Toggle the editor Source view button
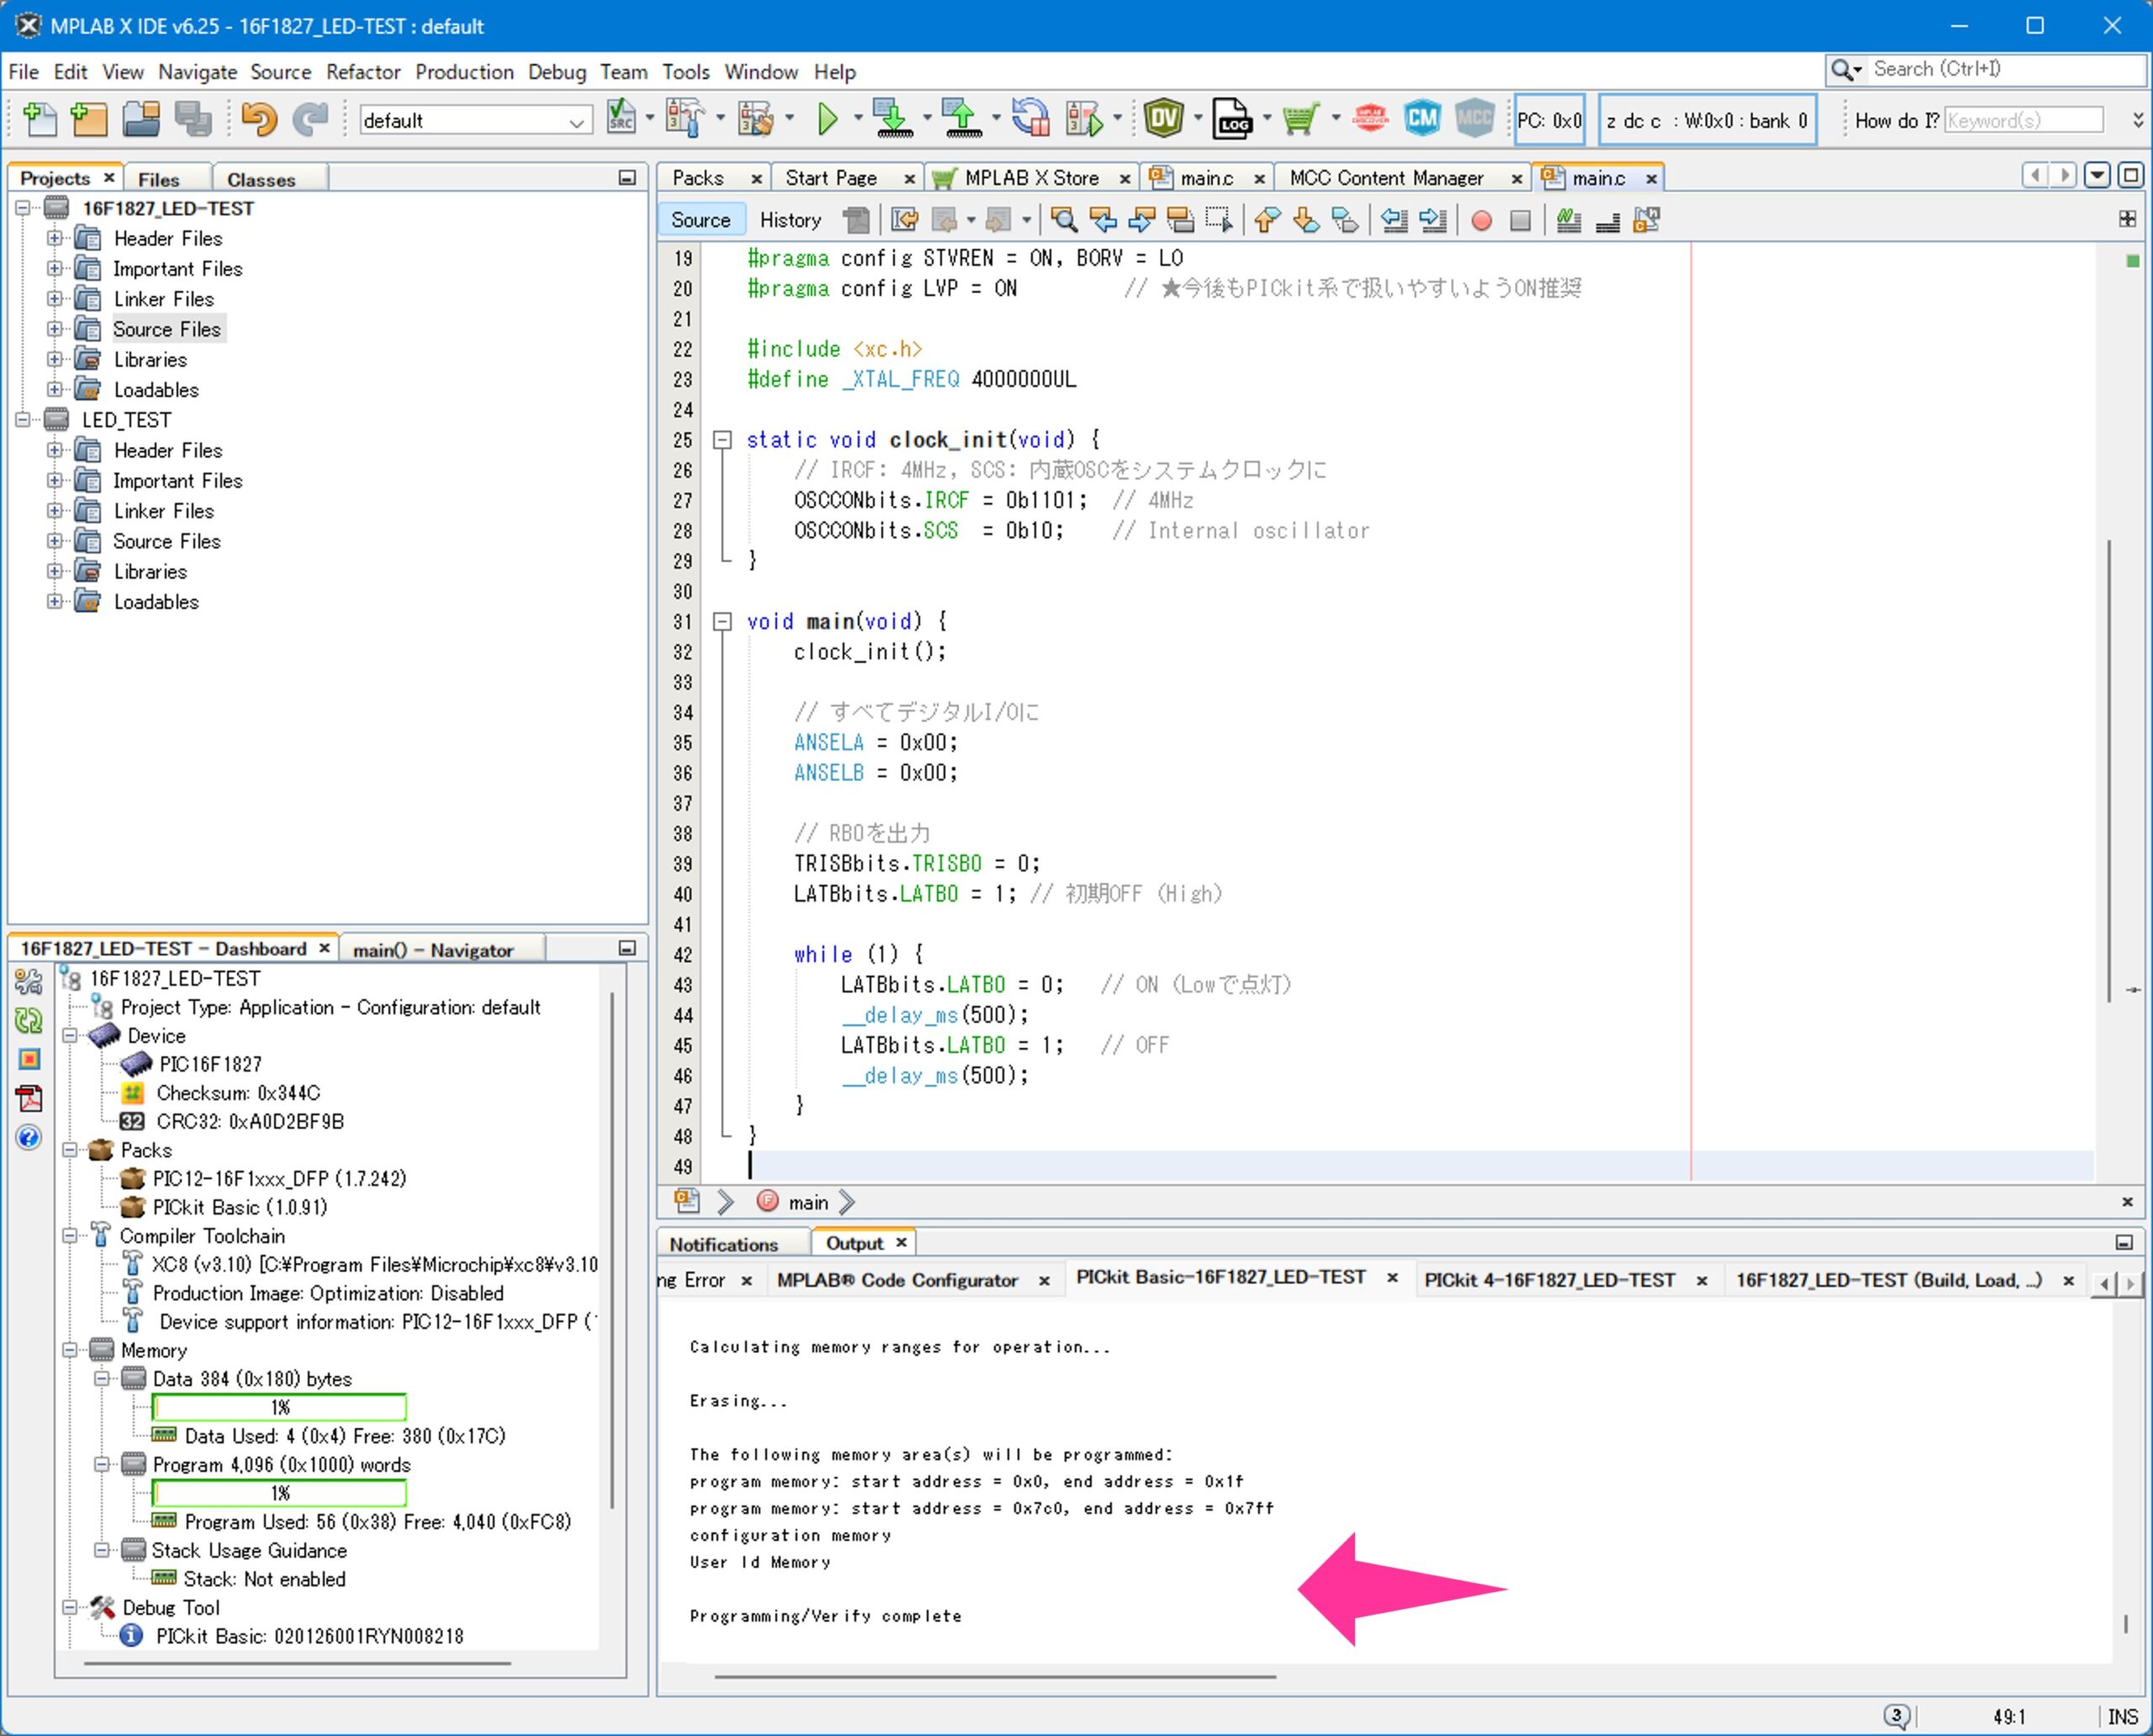The height and width of the screenshot is (1736, 2153). (700, 220)
